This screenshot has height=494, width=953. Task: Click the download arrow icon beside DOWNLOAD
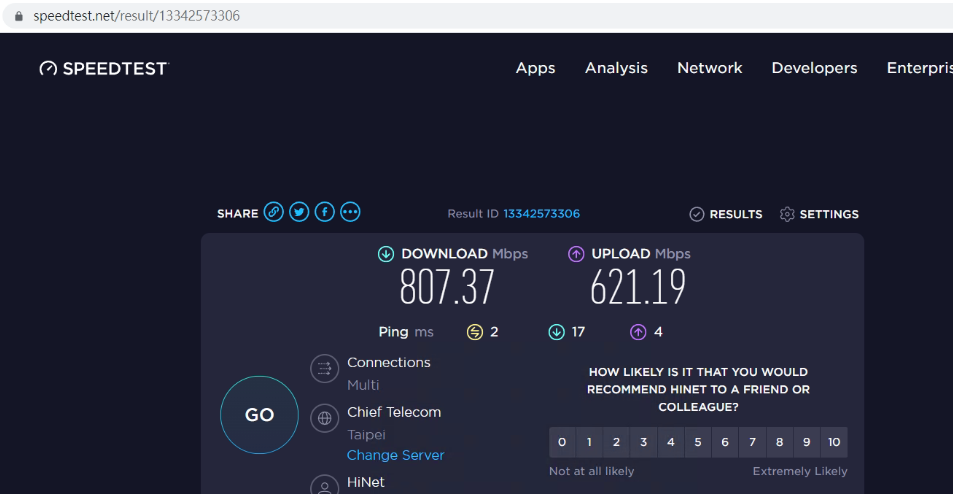(x=386, y=254)
